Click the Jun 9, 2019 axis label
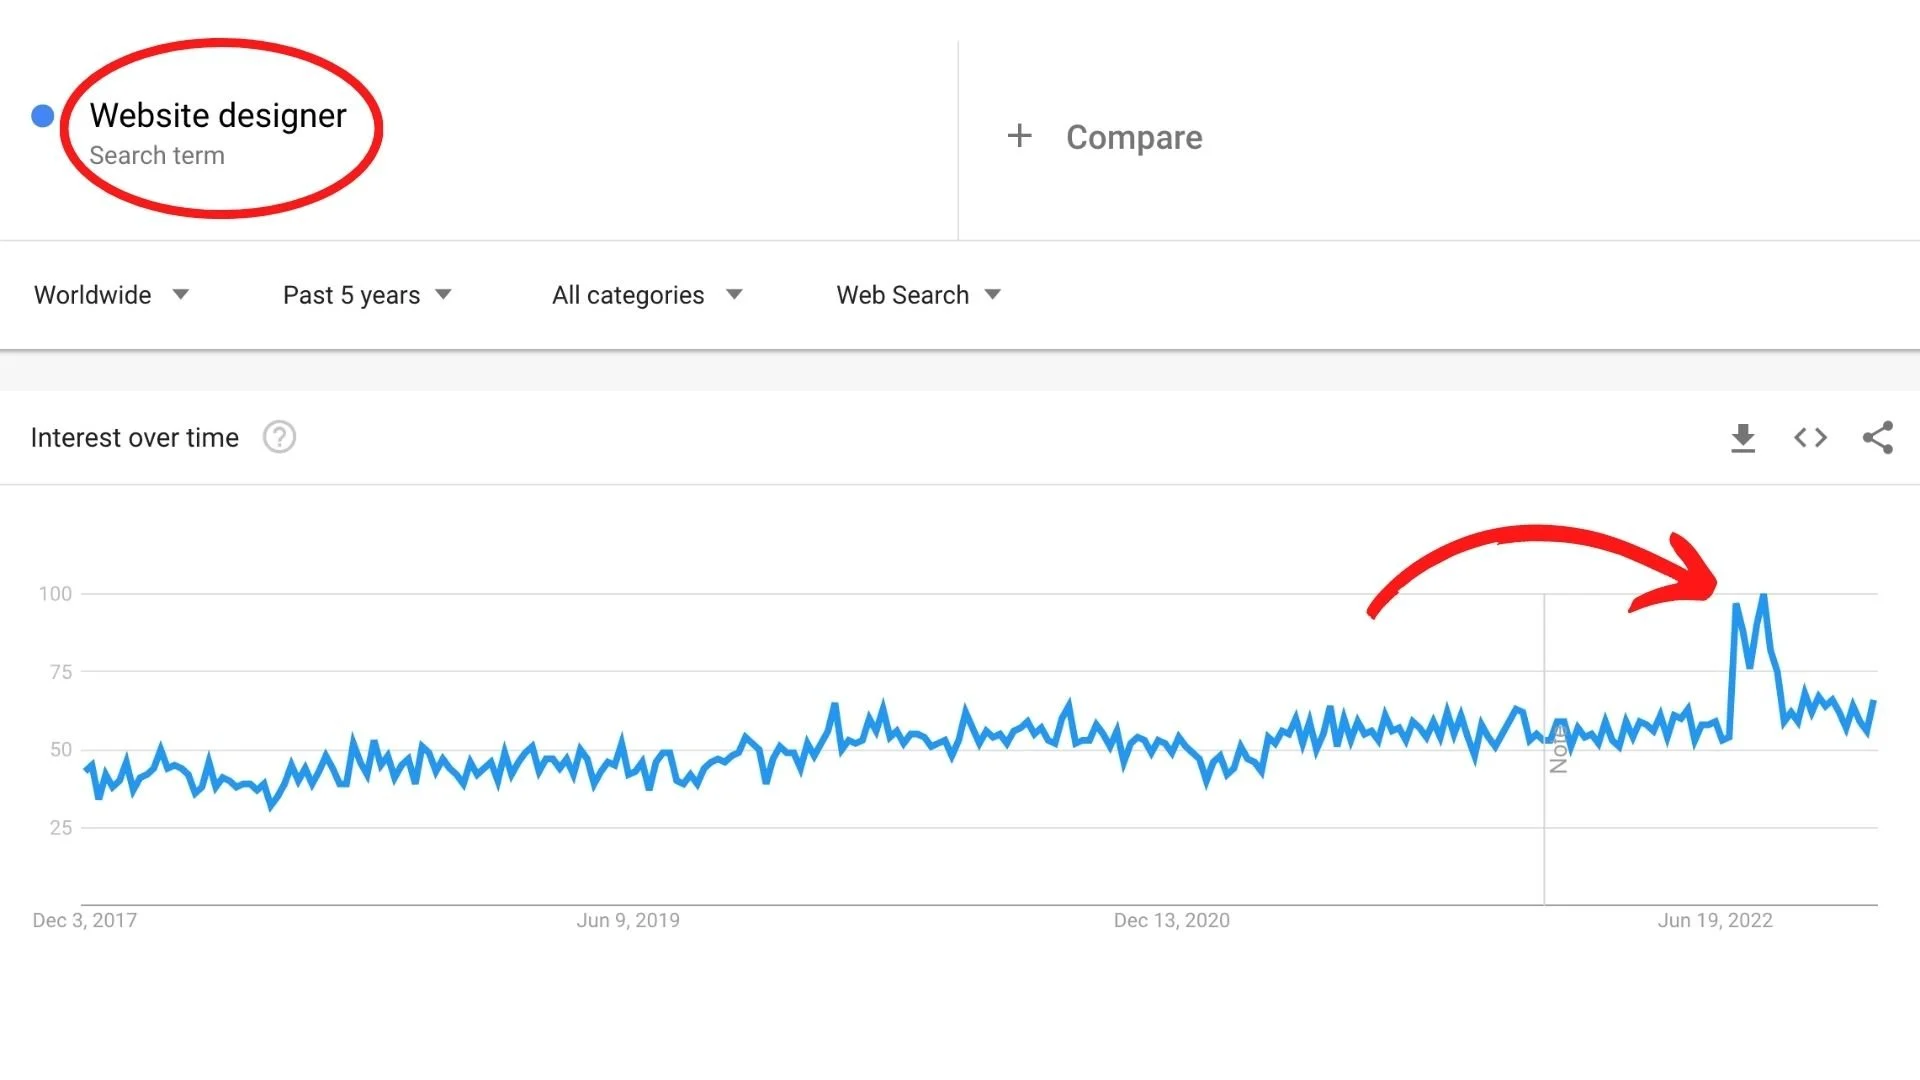 [x=627, y=920]
